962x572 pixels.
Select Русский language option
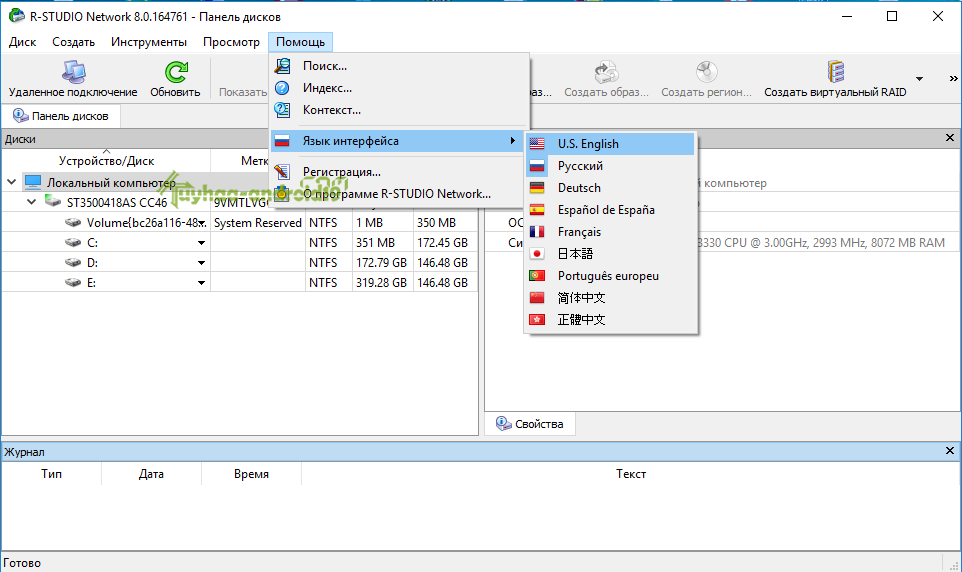(610, 166)
